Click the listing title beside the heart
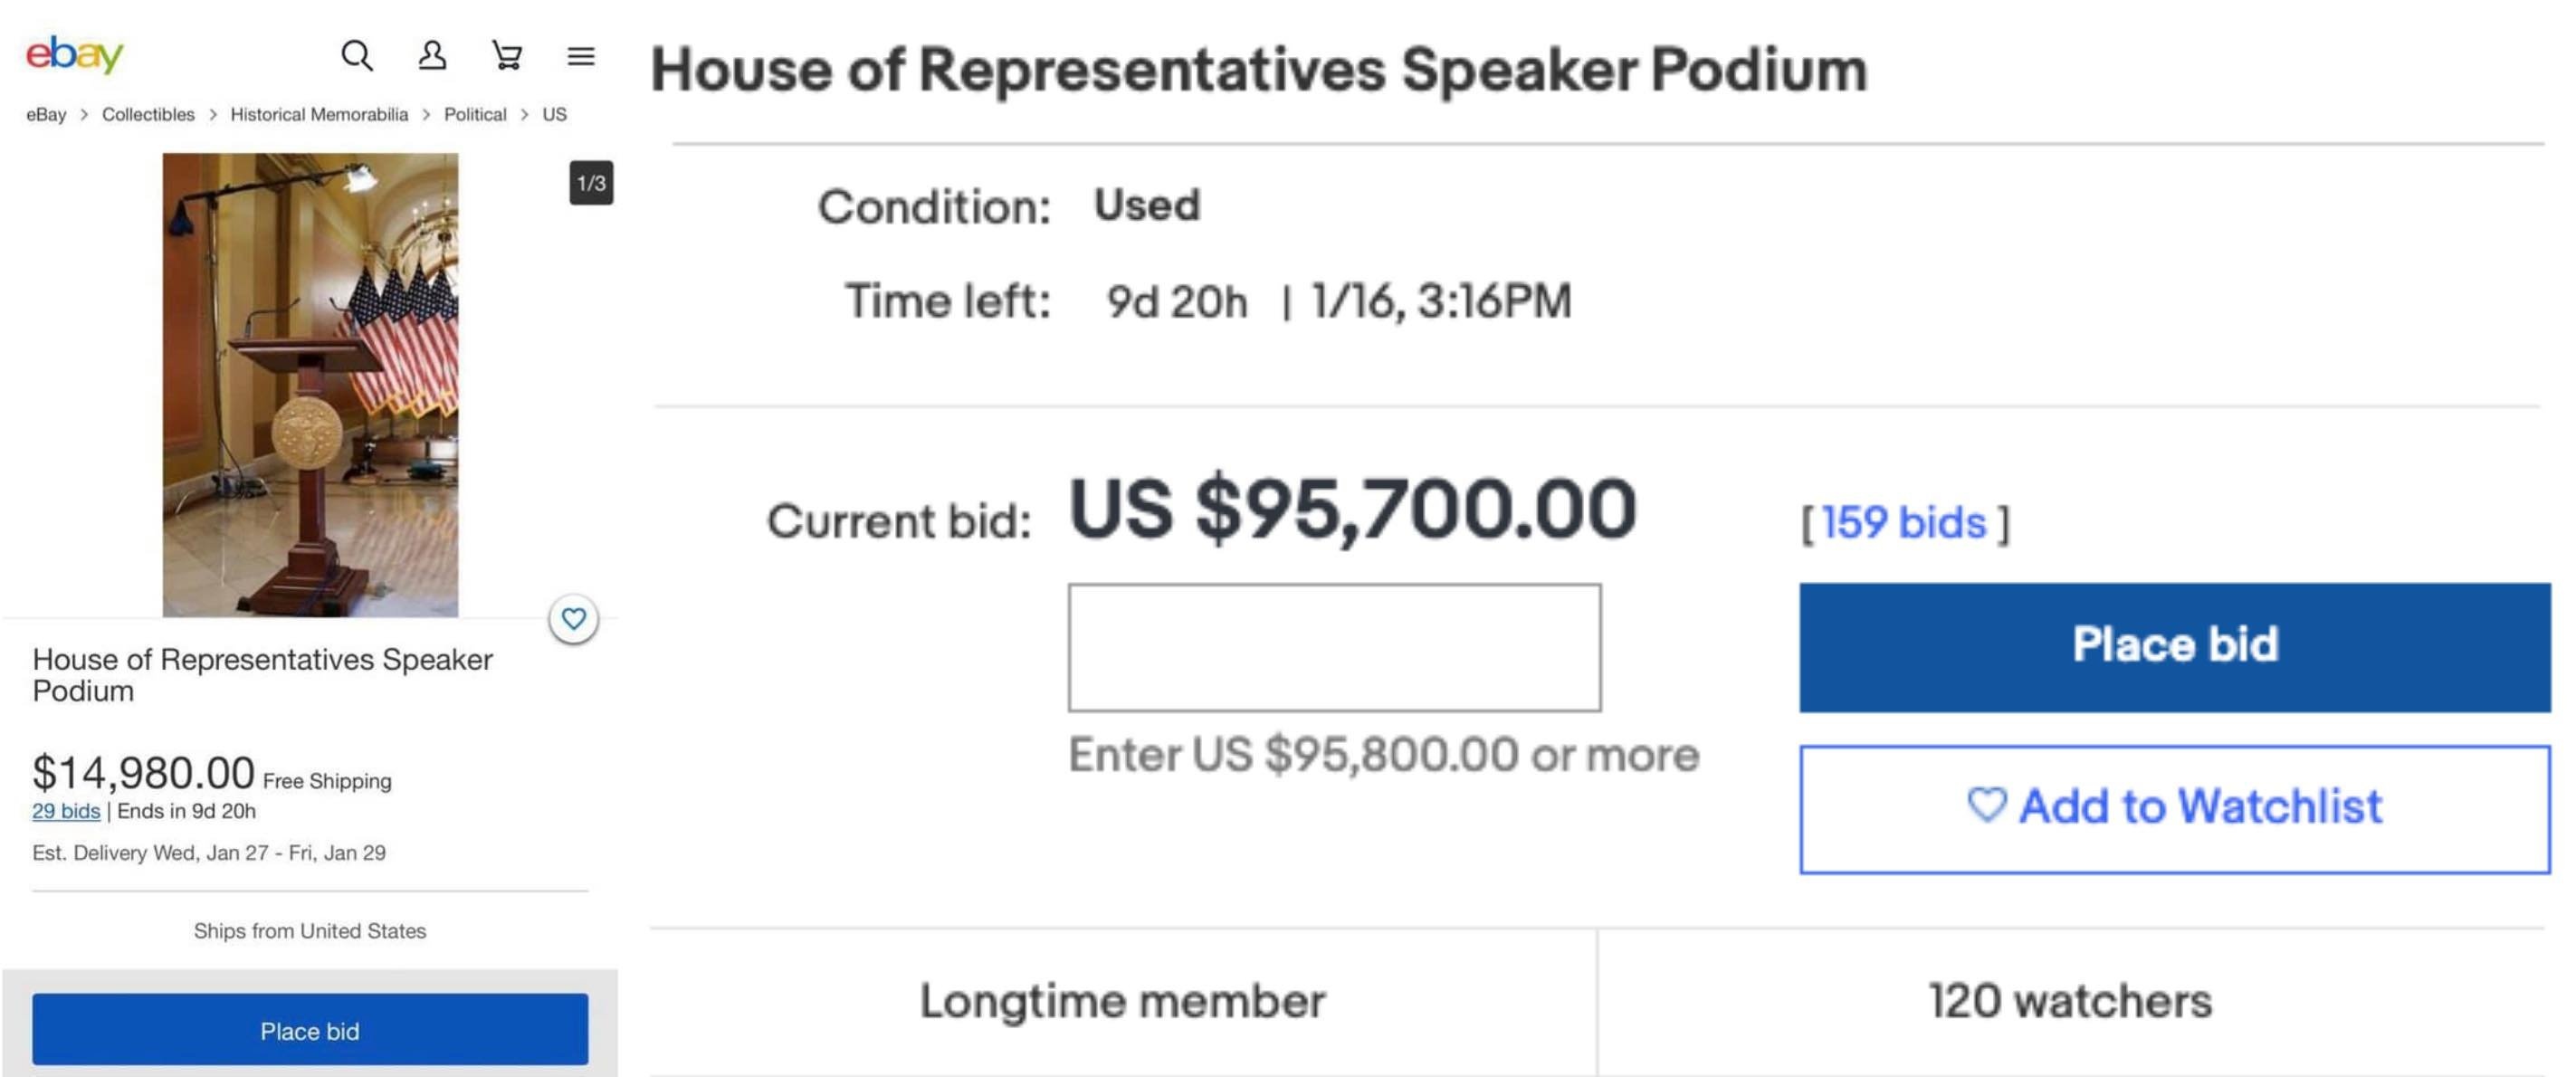 coord(262,675)
